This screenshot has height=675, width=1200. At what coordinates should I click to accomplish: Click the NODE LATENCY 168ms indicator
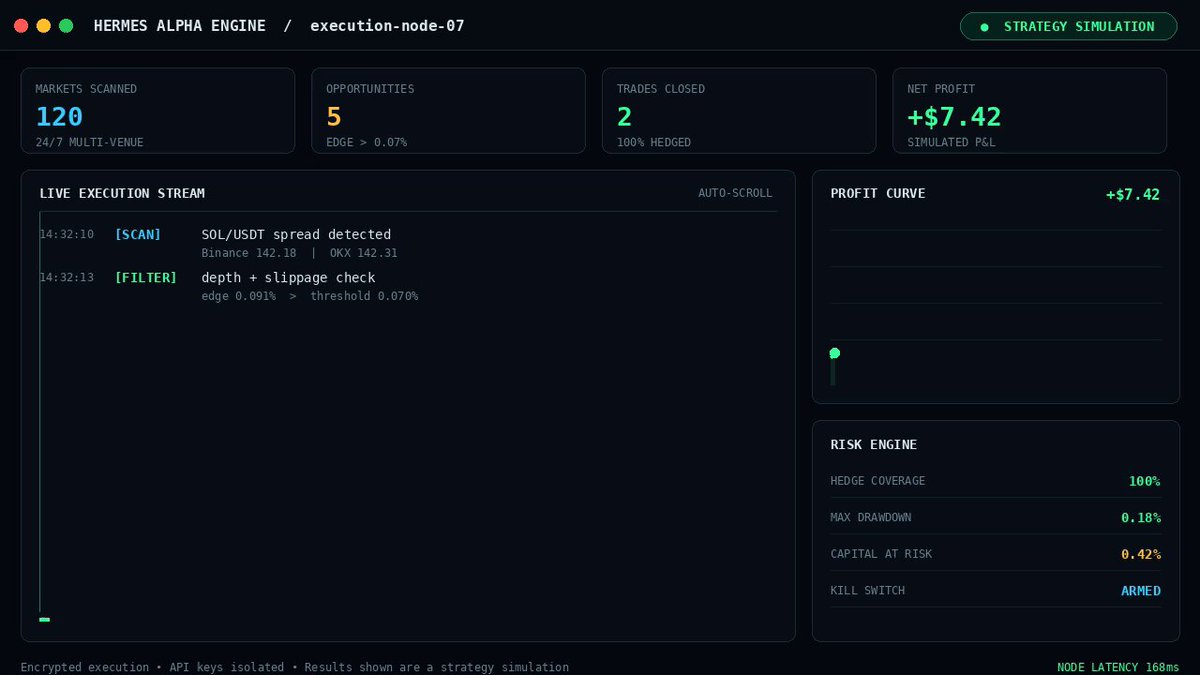point(1118,667)
